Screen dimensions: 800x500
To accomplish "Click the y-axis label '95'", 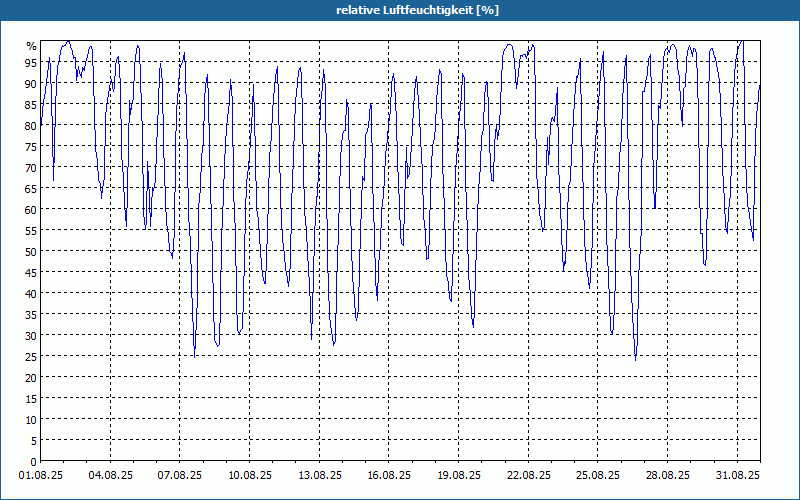I will (32, 63).
